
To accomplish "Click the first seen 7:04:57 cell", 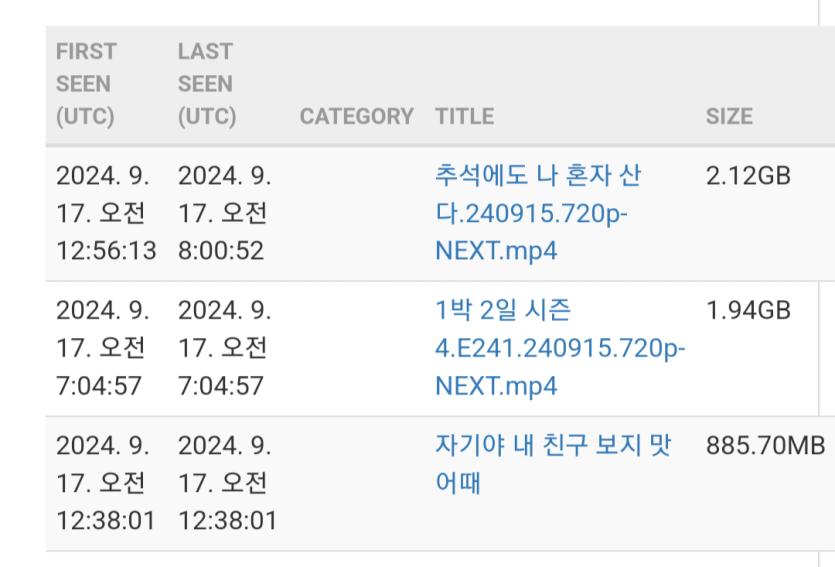I will coord(103,348).
